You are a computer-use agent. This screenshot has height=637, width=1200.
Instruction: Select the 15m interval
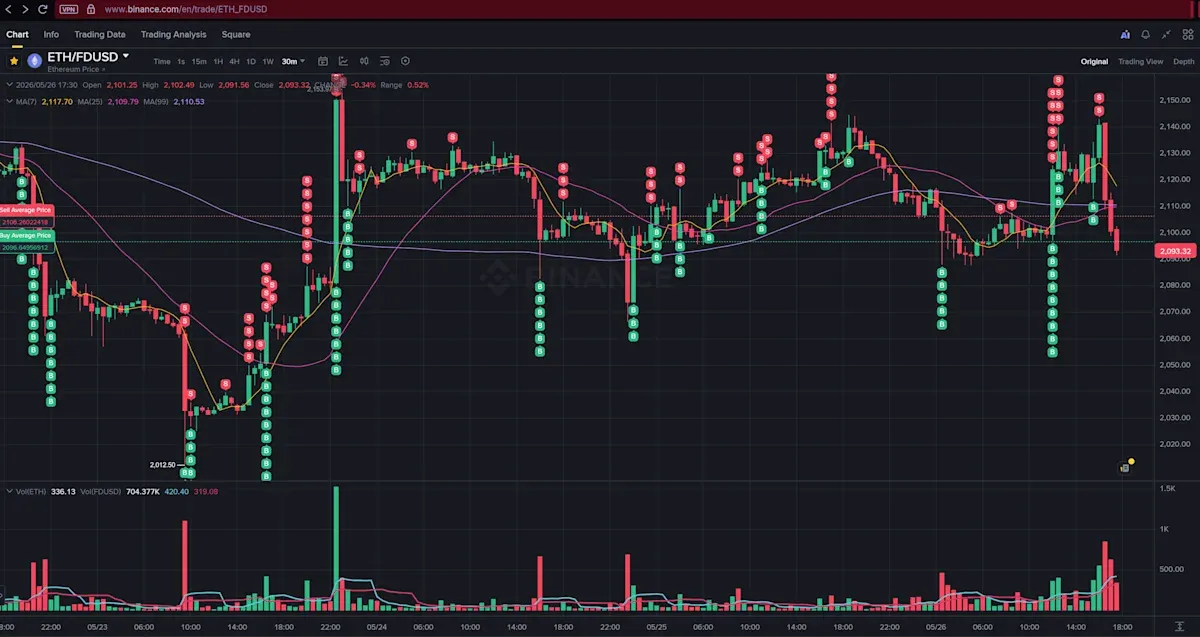(199, 61)
